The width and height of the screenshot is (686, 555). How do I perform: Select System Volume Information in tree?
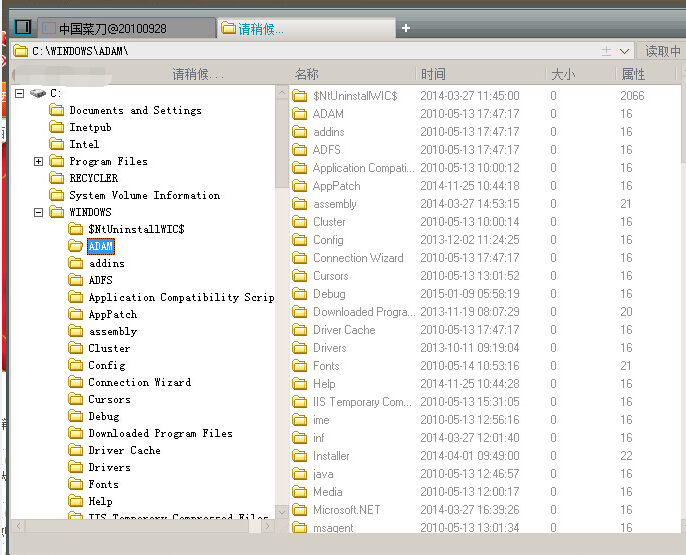click(x=144, y=195)
